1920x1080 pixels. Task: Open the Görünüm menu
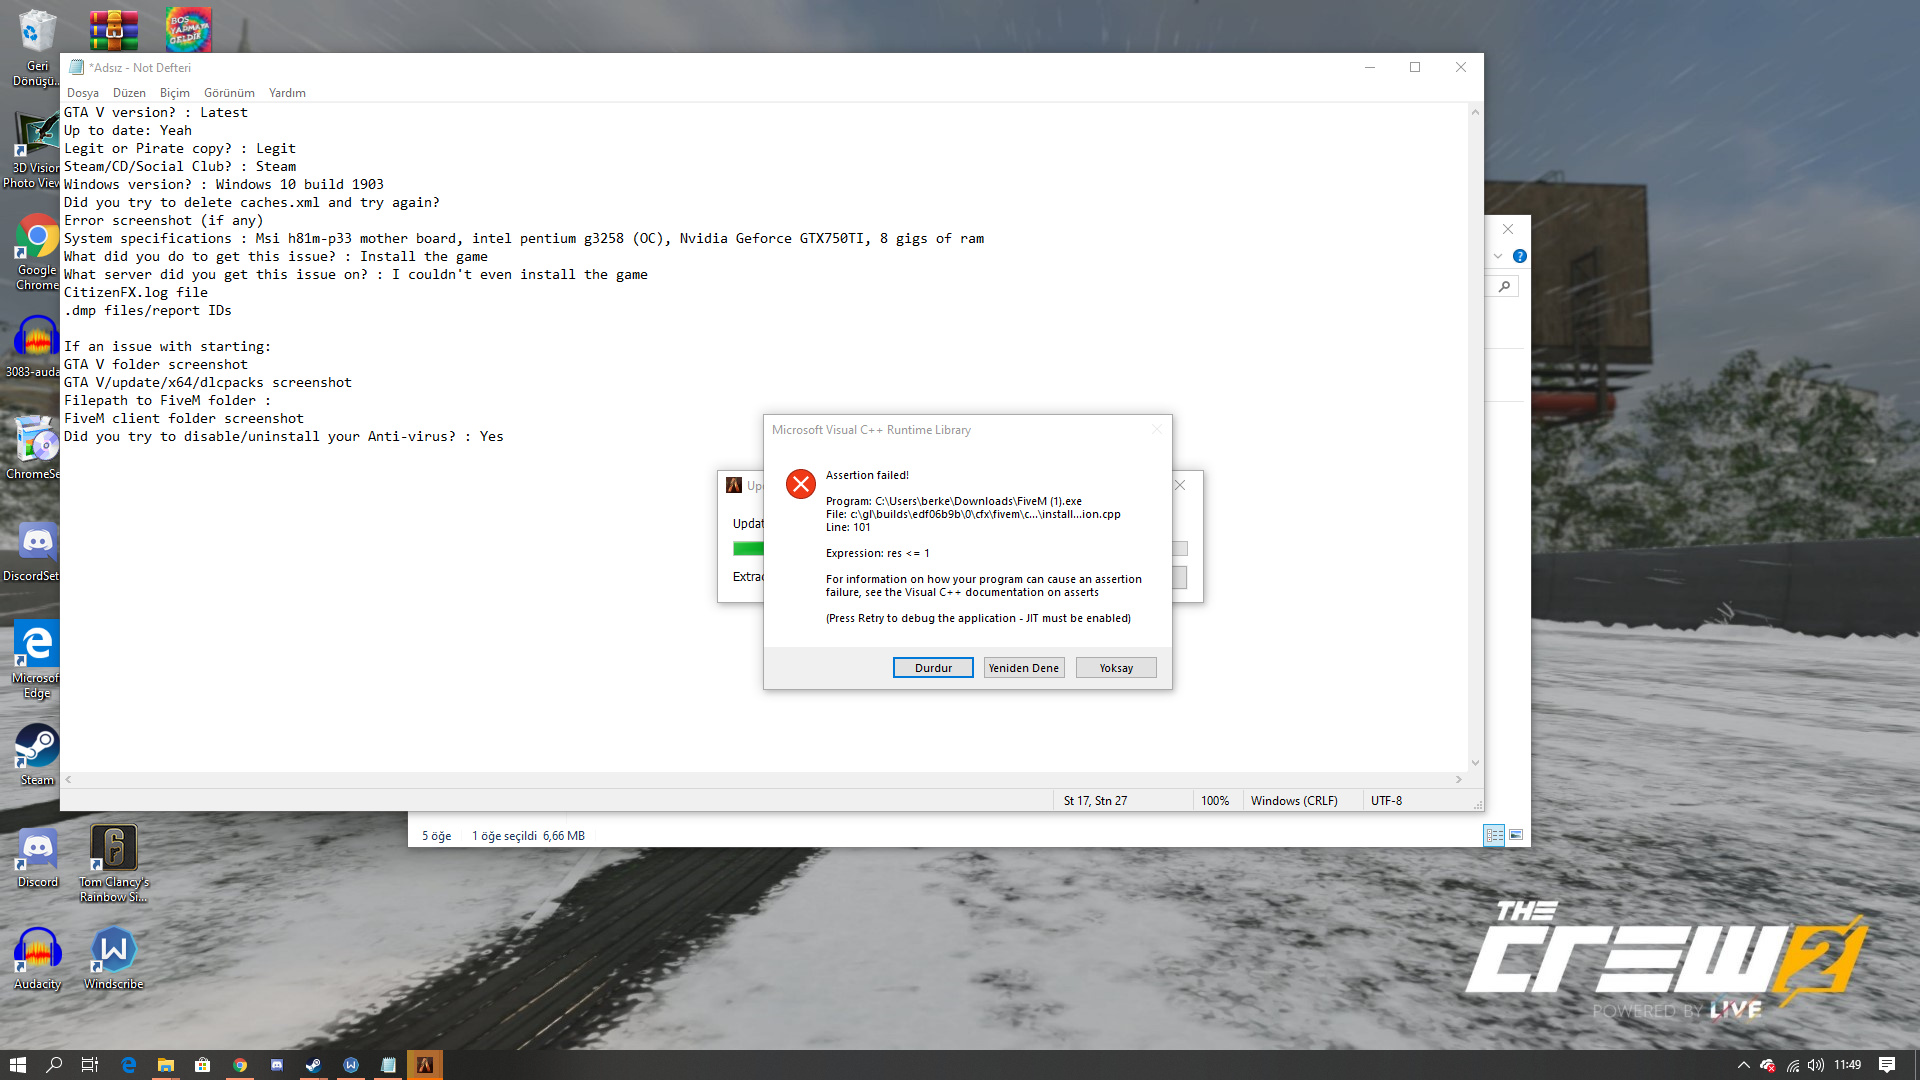coord(229,93)
